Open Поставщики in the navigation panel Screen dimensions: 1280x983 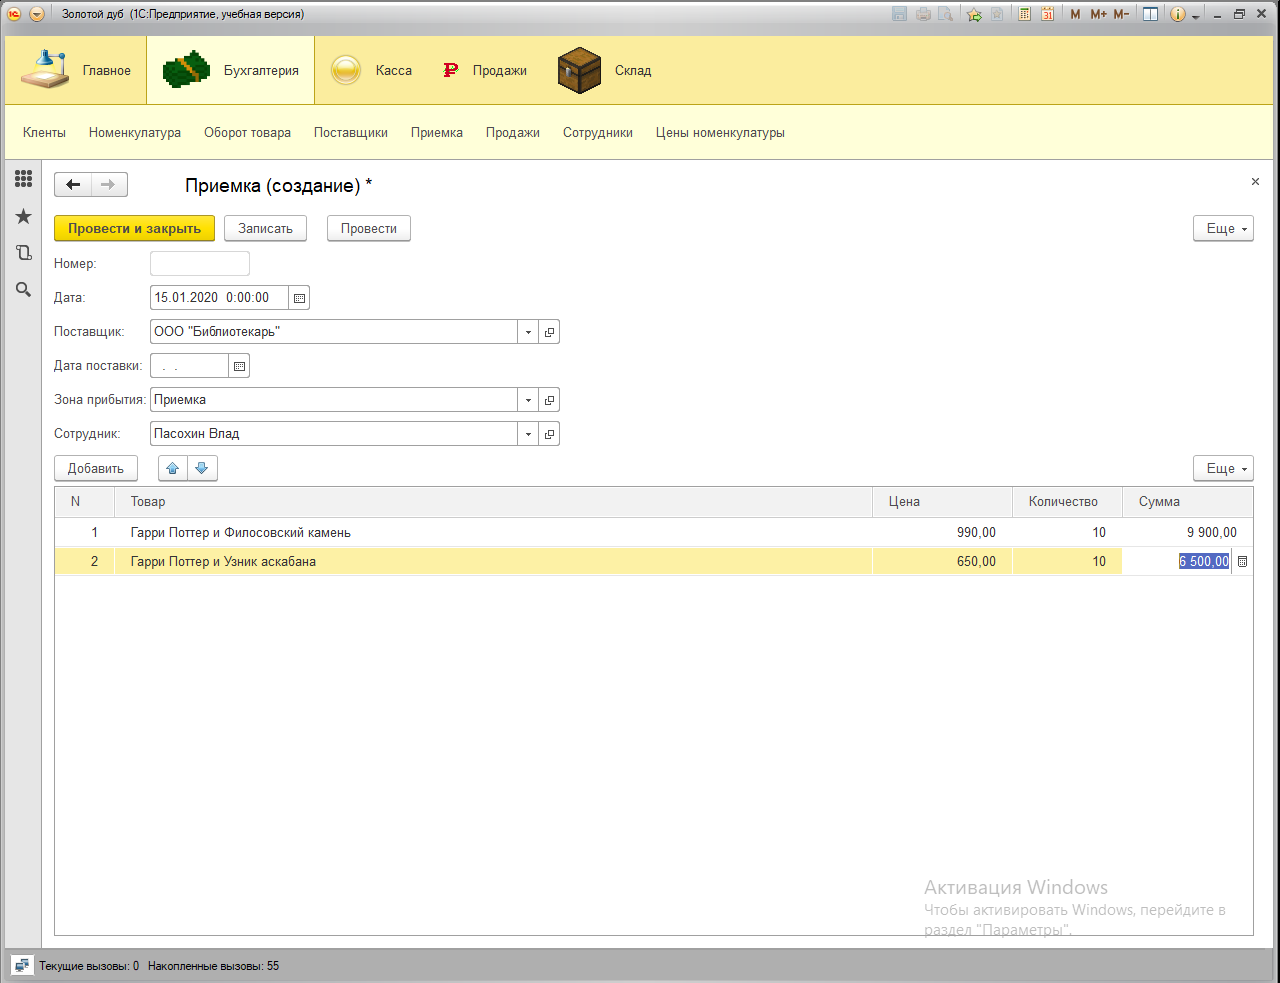click(x=351, y=132)
